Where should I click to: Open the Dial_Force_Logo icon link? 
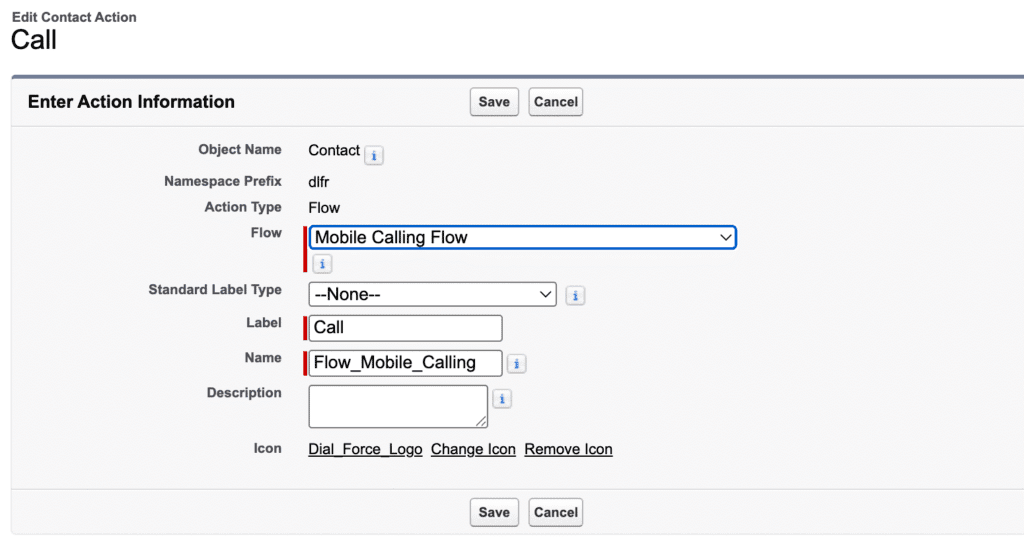tap(365, 450)
